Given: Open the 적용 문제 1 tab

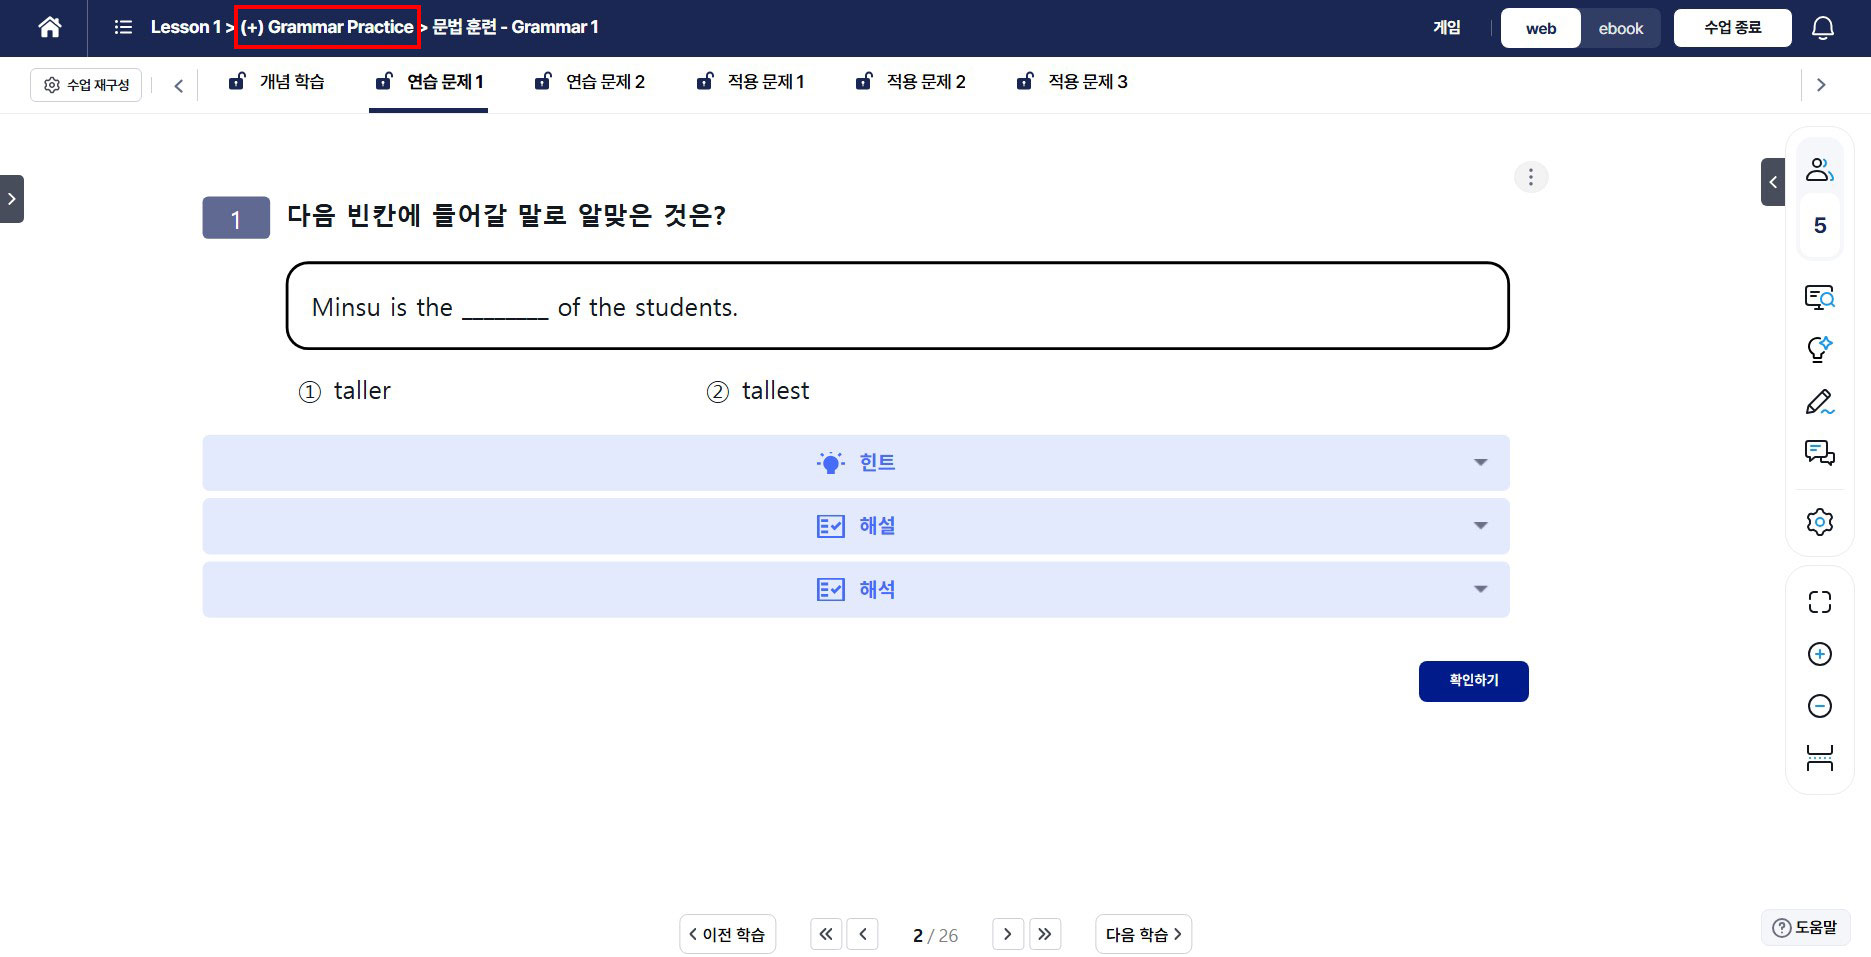Looking at the screenshot, I should tap(750, 82).
